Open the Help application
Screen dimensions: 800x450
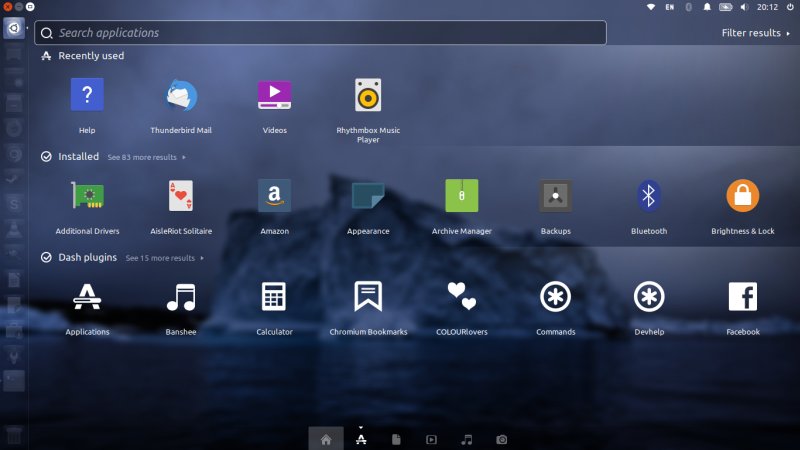(87, 95)
